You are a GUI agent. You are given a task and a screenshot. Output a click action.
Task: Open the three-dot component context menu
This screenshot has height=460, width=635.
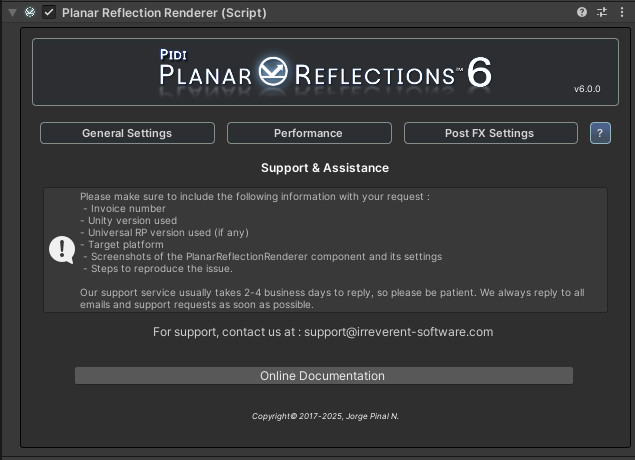[622, 12]
